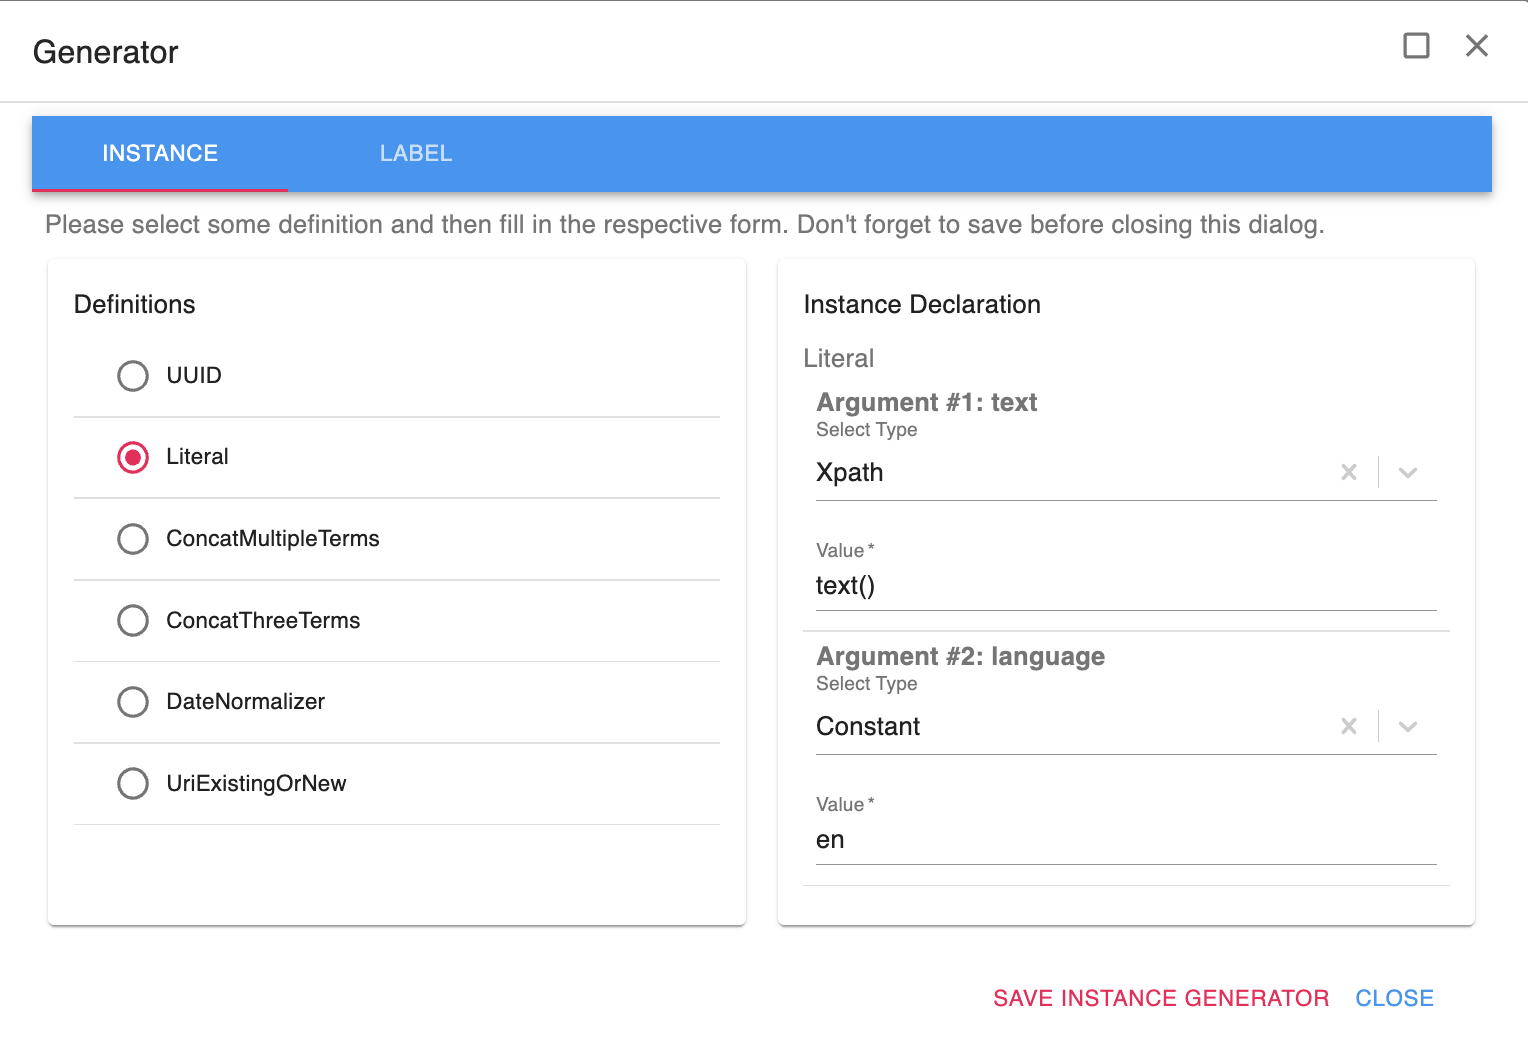Close the Generator dialog with X icon
The image size is (1528, 1050).
(1476, 46)
